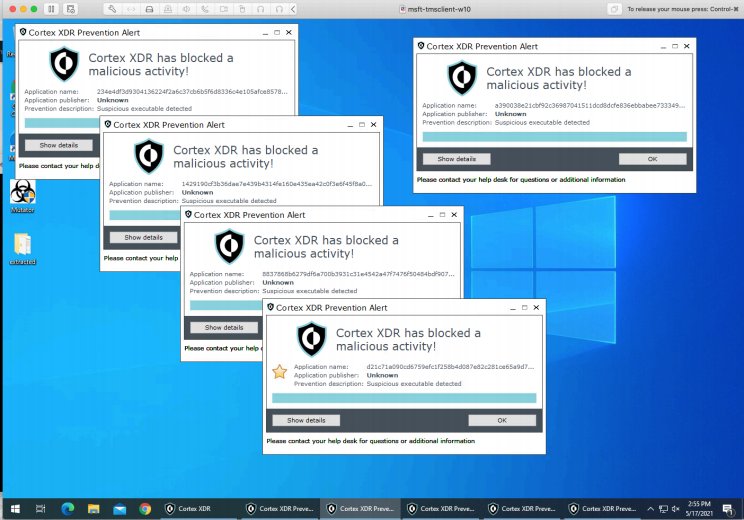Click OK in the d21c71a0 alert

(502, 420)
